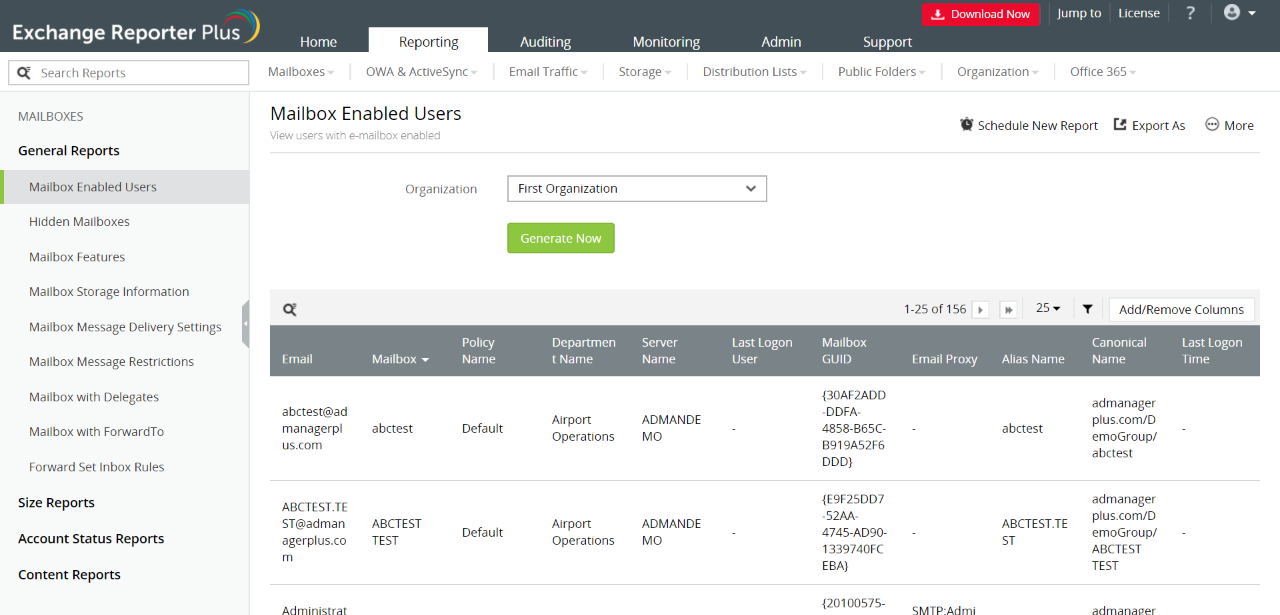Open the More options menu
The image size is (1280, 615).
1229,125
